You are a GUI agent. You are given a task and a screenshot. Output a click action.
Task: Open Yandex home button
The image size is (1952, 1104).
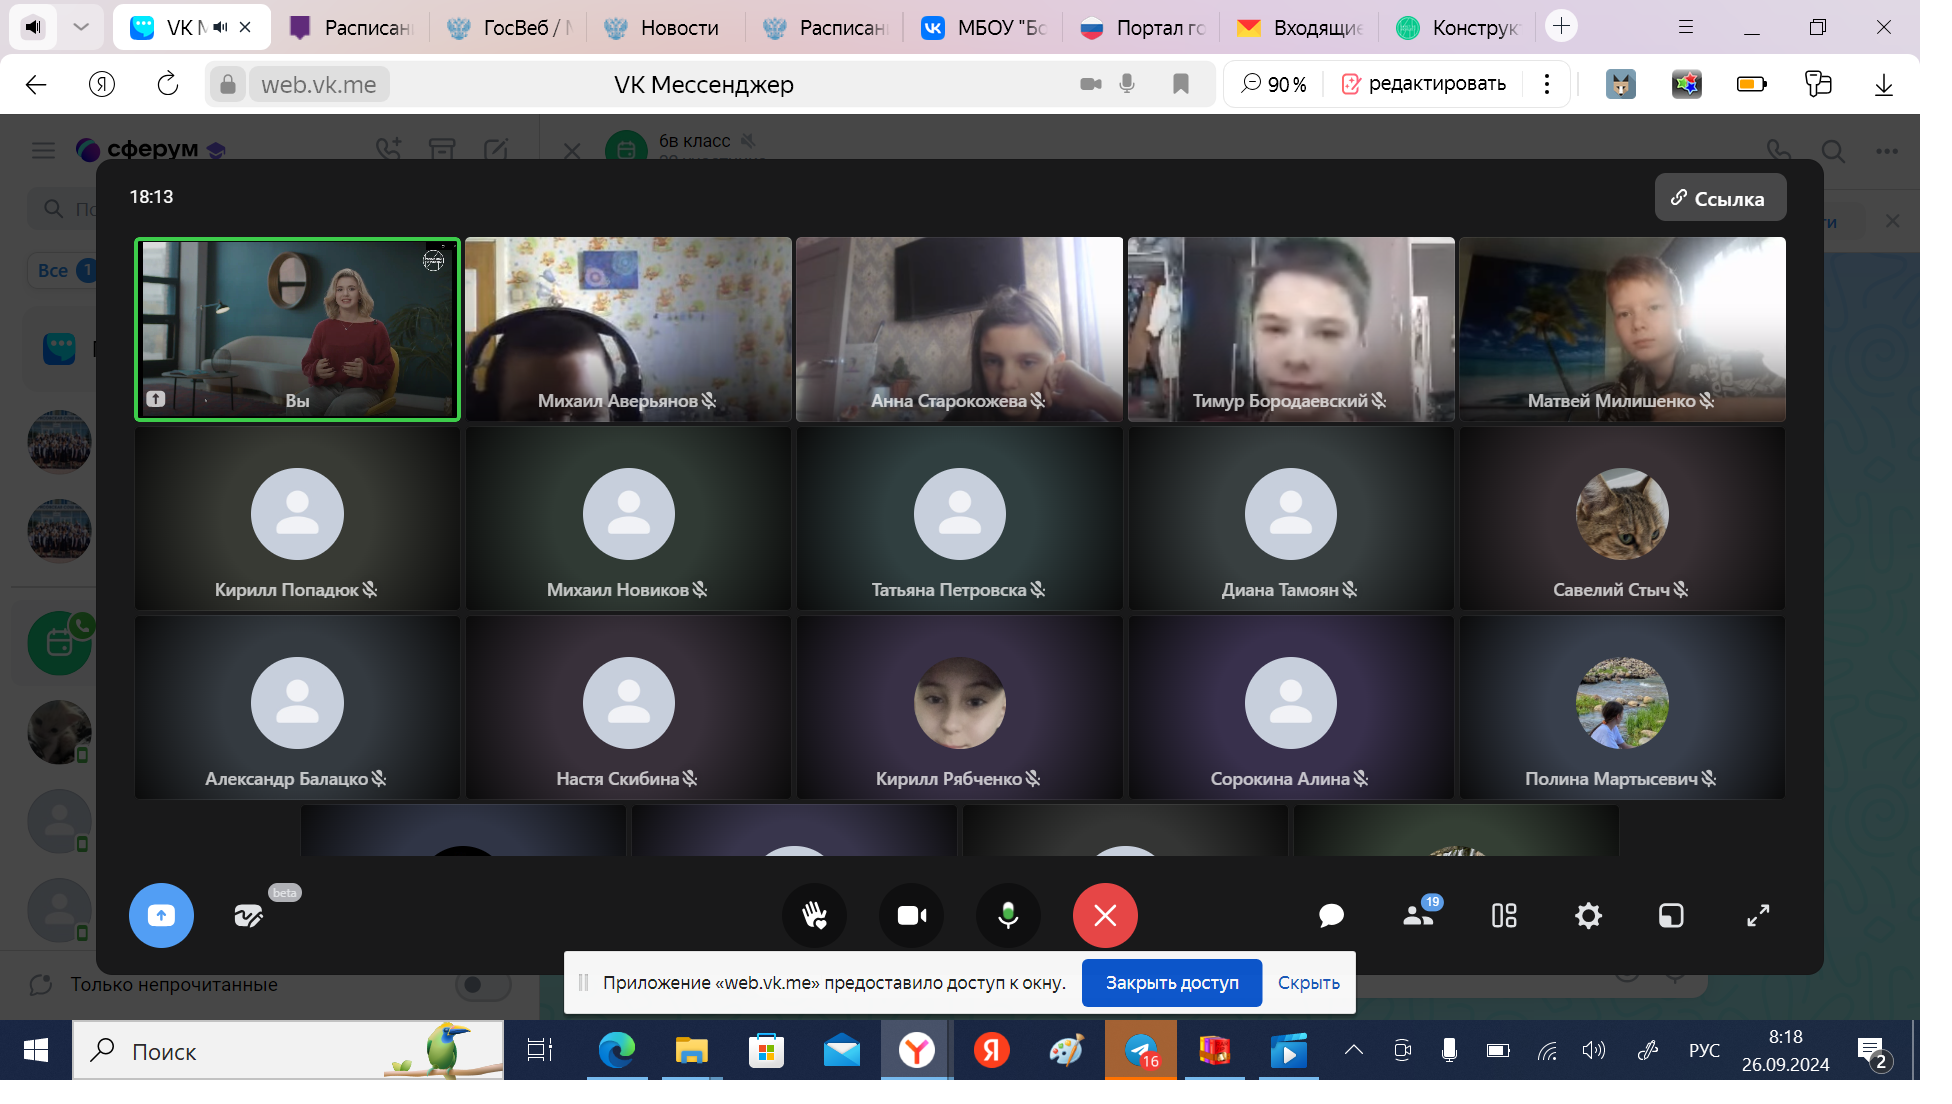102,85
